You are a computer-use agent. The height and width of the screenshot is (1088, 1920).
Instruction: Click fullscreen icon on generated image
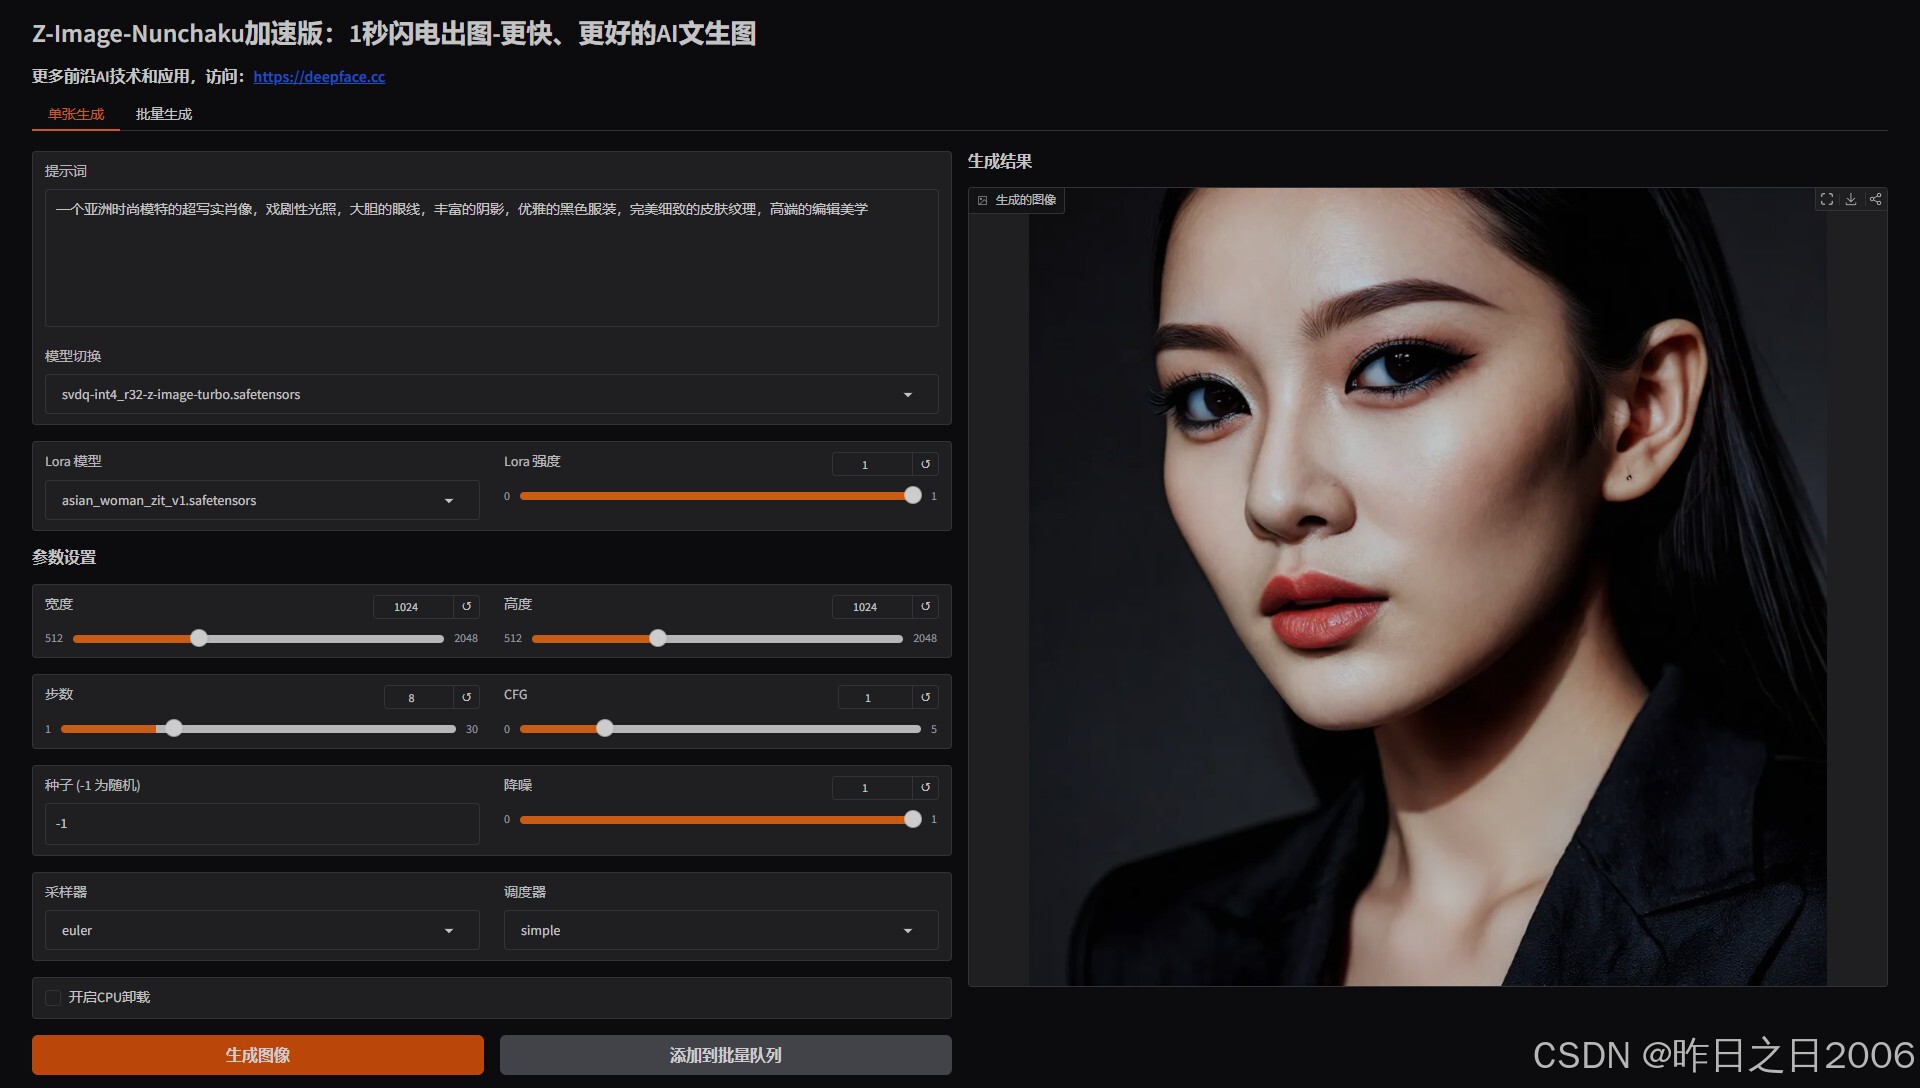tap(1827, 200)
